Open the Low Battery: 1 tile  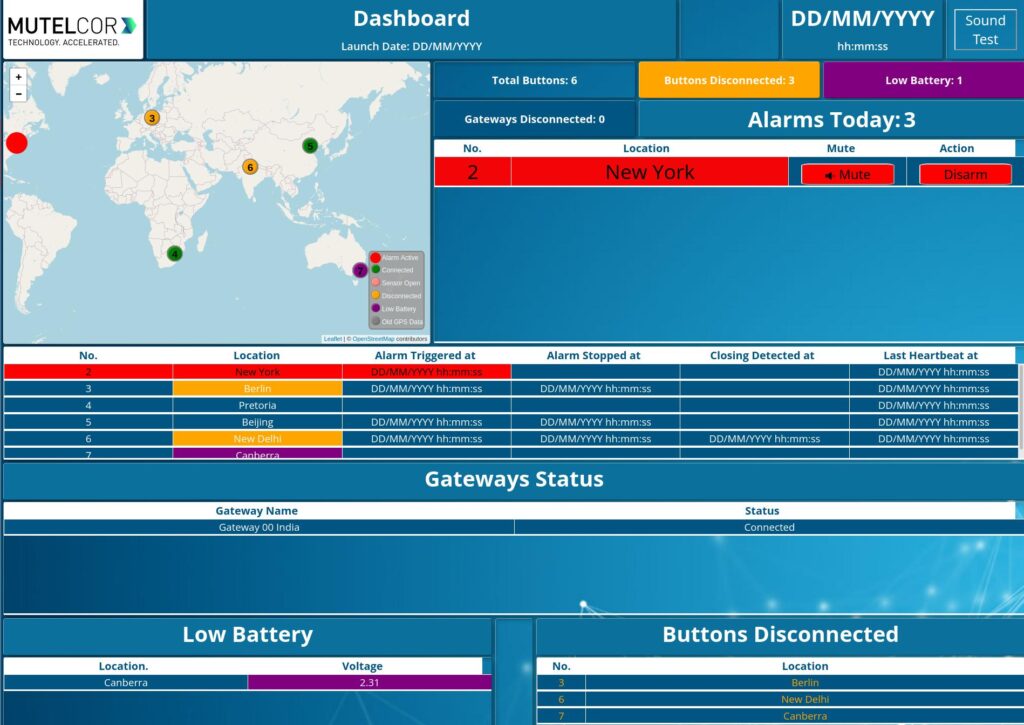(923, 80)
